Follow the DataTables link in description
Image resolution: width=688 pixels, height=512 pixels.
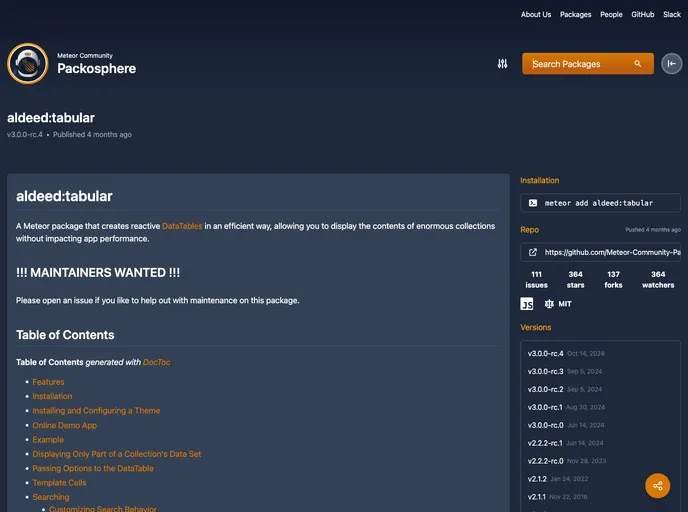182,226
